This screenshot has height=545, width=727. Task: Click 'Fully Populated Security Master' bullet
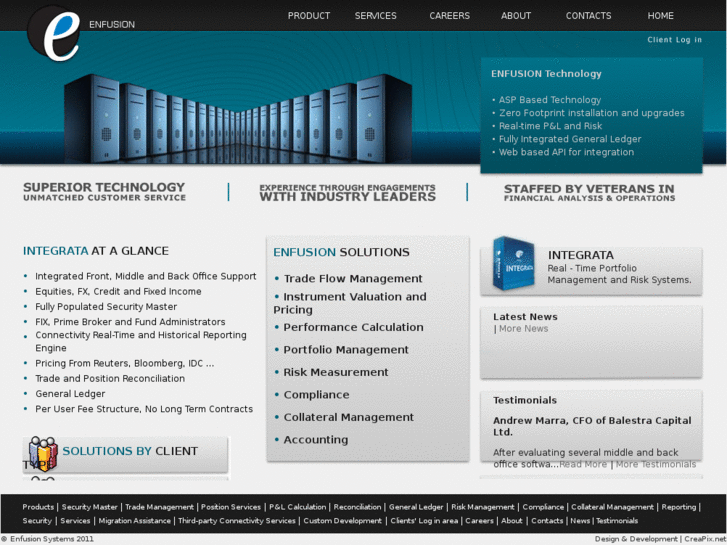pos(106,307)
